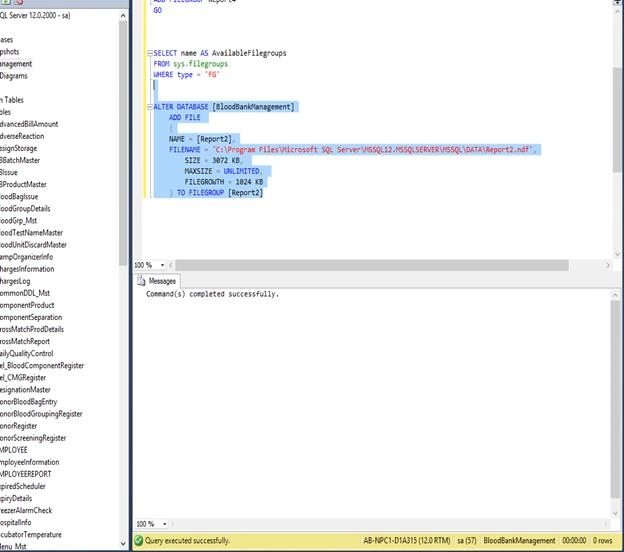Select the Del_CMGRegister table
The width and height of the screenshot is (624, 552).
[23, 378]
